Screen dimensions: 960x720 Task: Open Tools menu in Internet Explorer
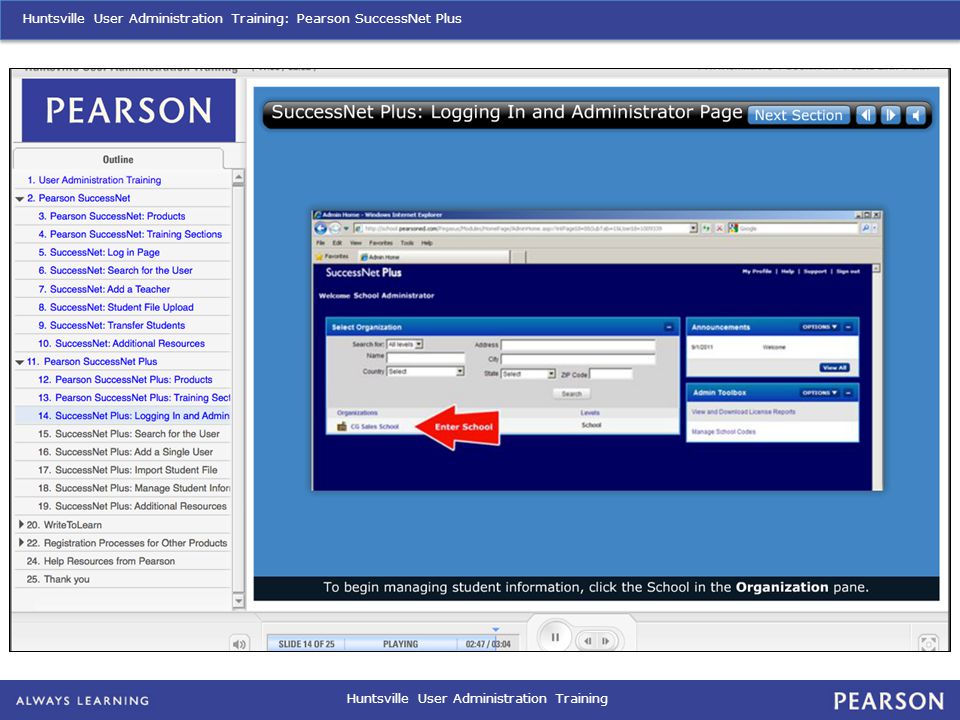click(x=407, y=243)
